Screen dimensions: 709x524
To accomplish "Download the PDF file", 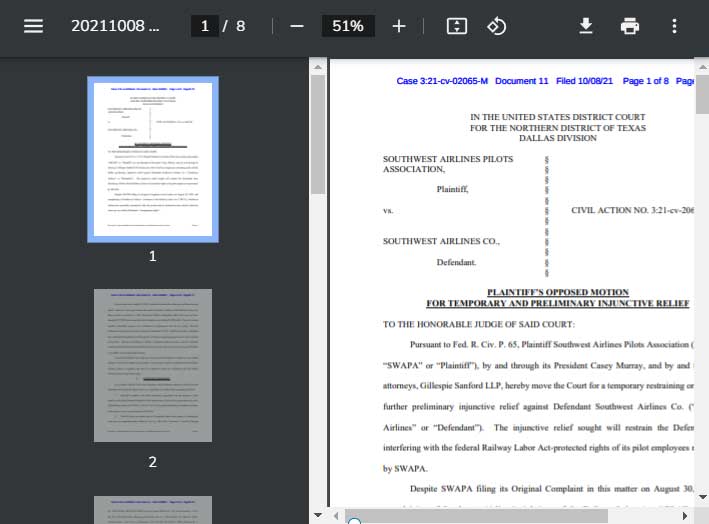I will click(x=586, y=26).
